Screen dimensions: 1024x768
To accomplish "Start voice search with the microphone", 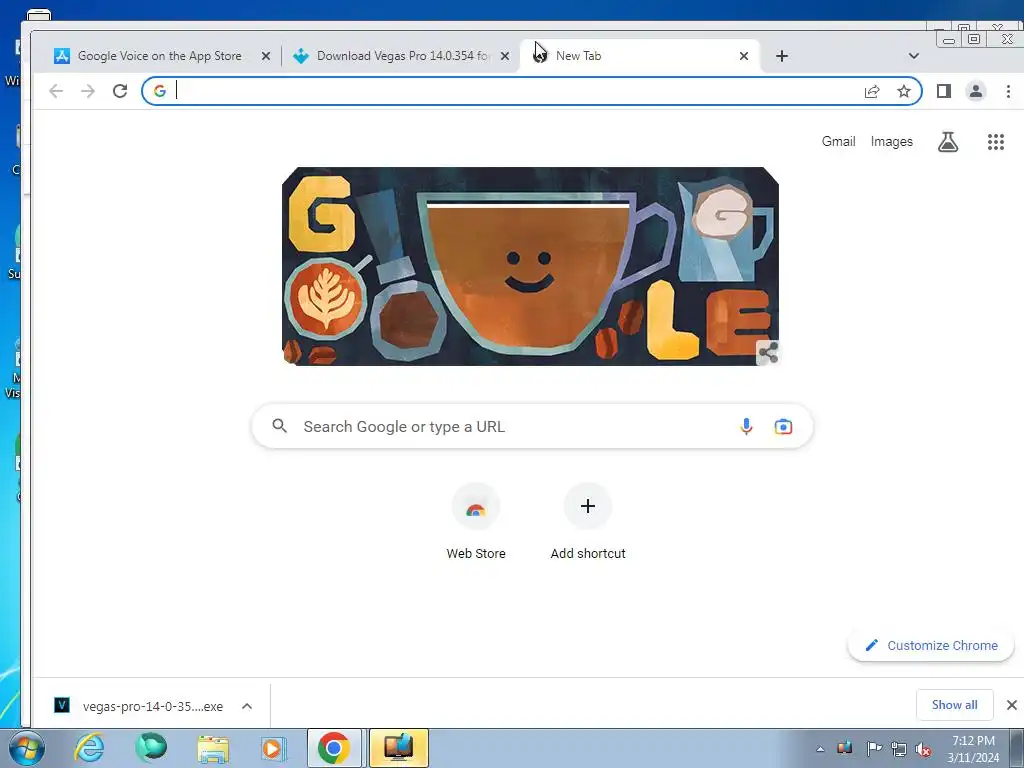I will pyautogui.click(x=746, y=426).
